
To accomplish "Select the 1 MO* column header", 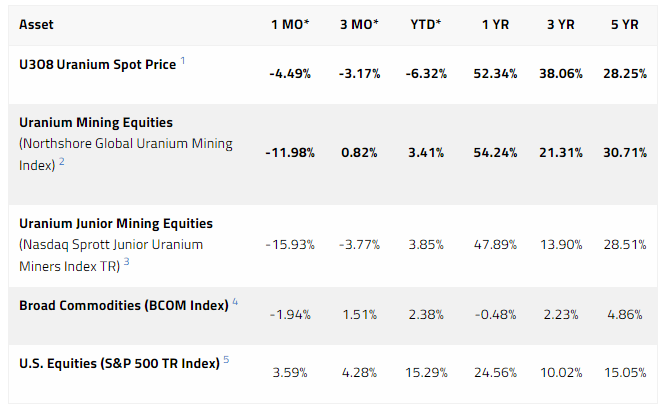I will [x=290, y=23].
